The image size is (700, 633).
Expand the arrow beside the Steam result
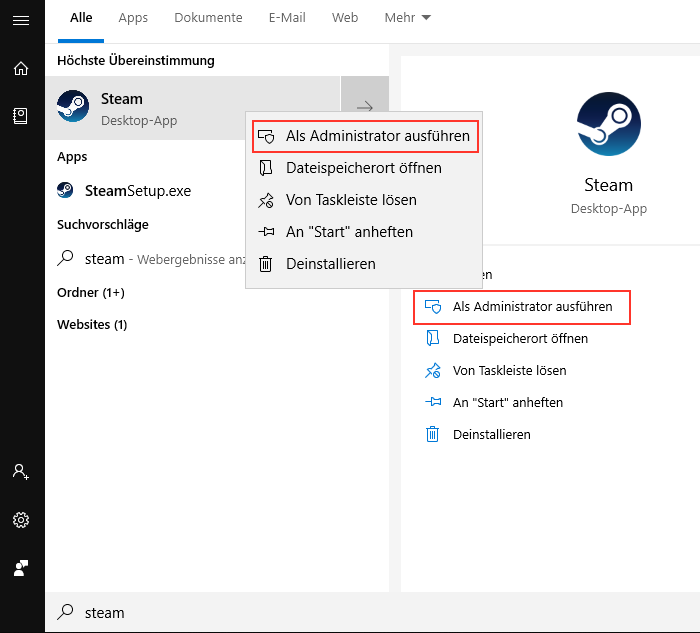[x=365, y=107]
